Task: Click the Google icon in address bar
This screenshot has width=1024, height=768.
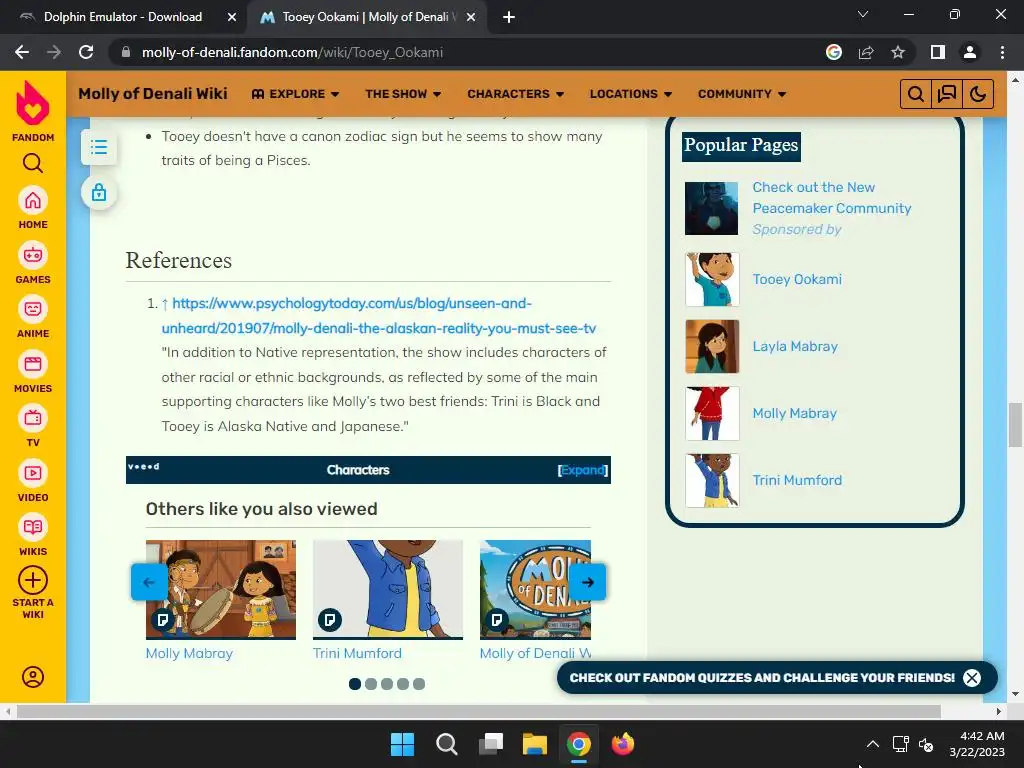Action: point(834,52)
